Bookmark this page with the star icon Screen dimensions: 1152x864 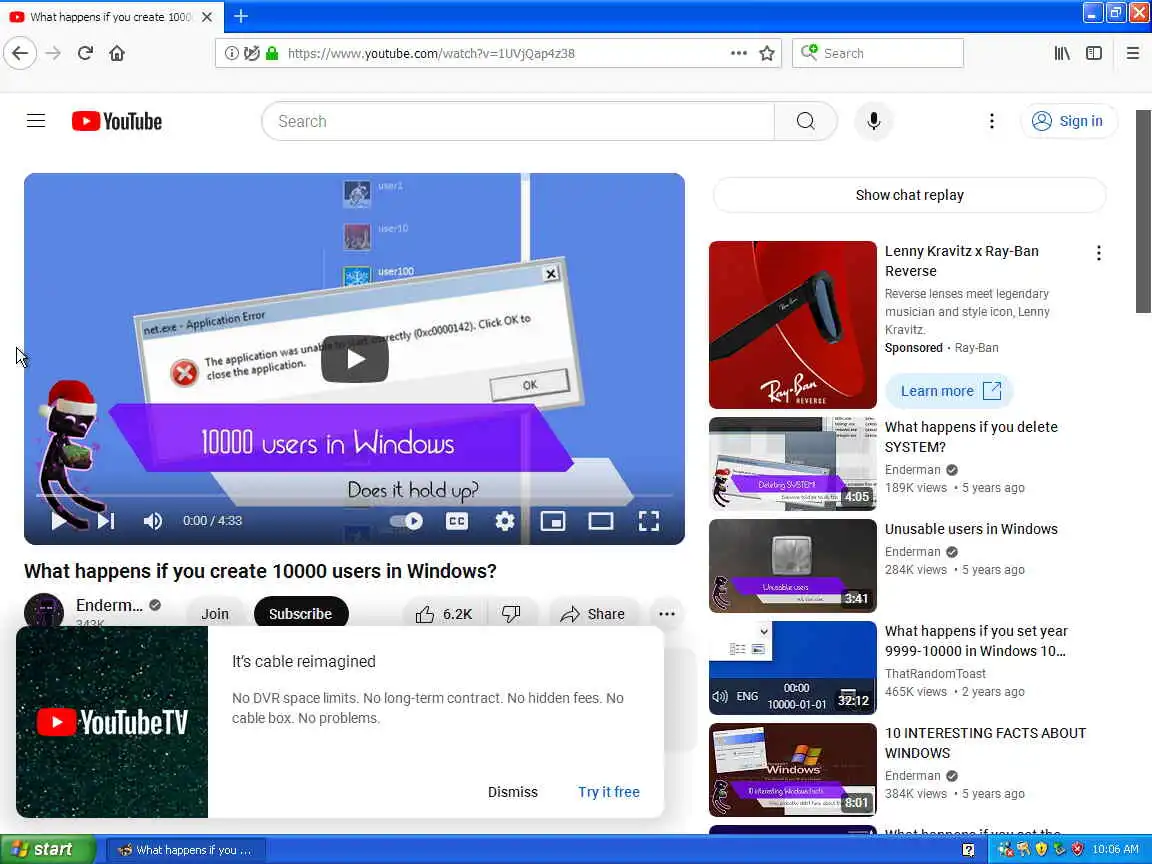click(x=767, y=53)
